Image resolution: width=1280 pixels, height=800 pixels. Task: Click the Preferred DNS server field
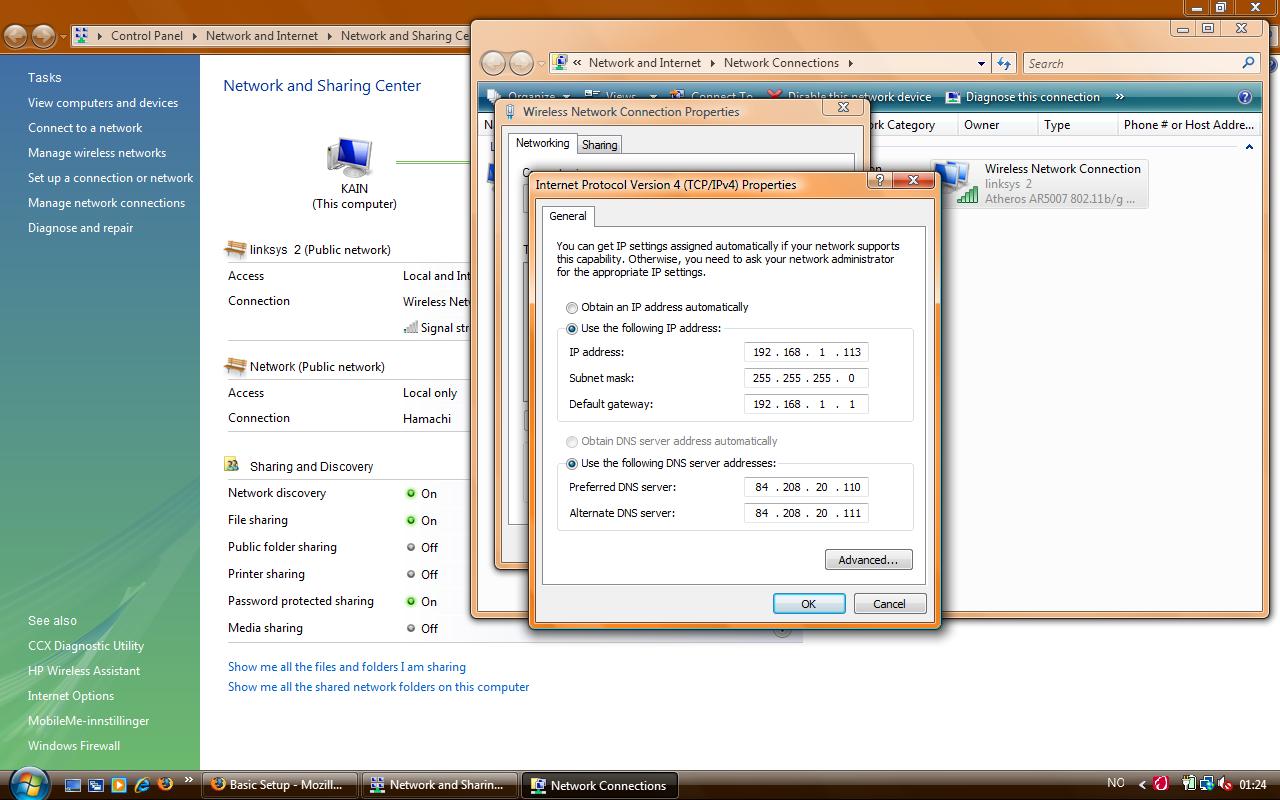pyautogui.click(x=806, y=487)
